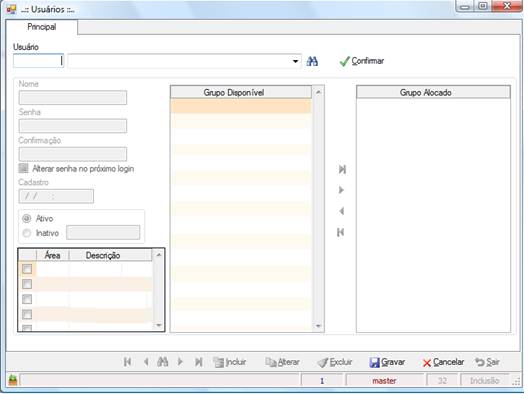Click down arrow of Grupo Disponível scrollbar
The image size is (524, 394).
(x=318, y=326)
